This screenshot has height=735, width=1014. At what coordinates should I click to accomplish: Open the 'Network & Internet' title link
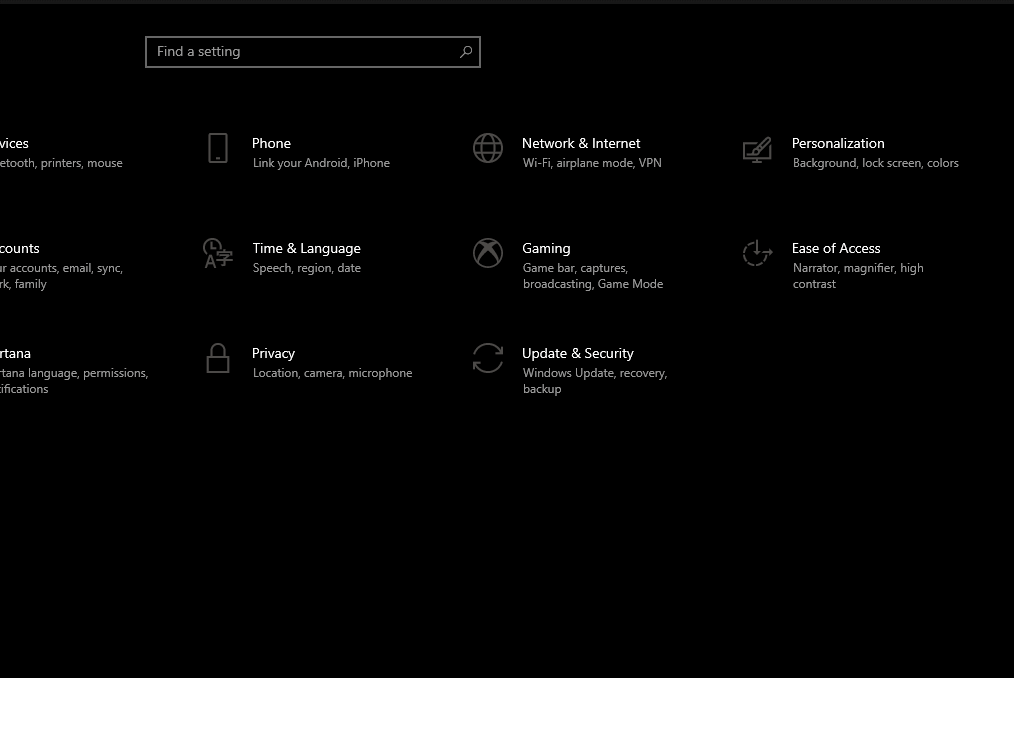point(581,143)
